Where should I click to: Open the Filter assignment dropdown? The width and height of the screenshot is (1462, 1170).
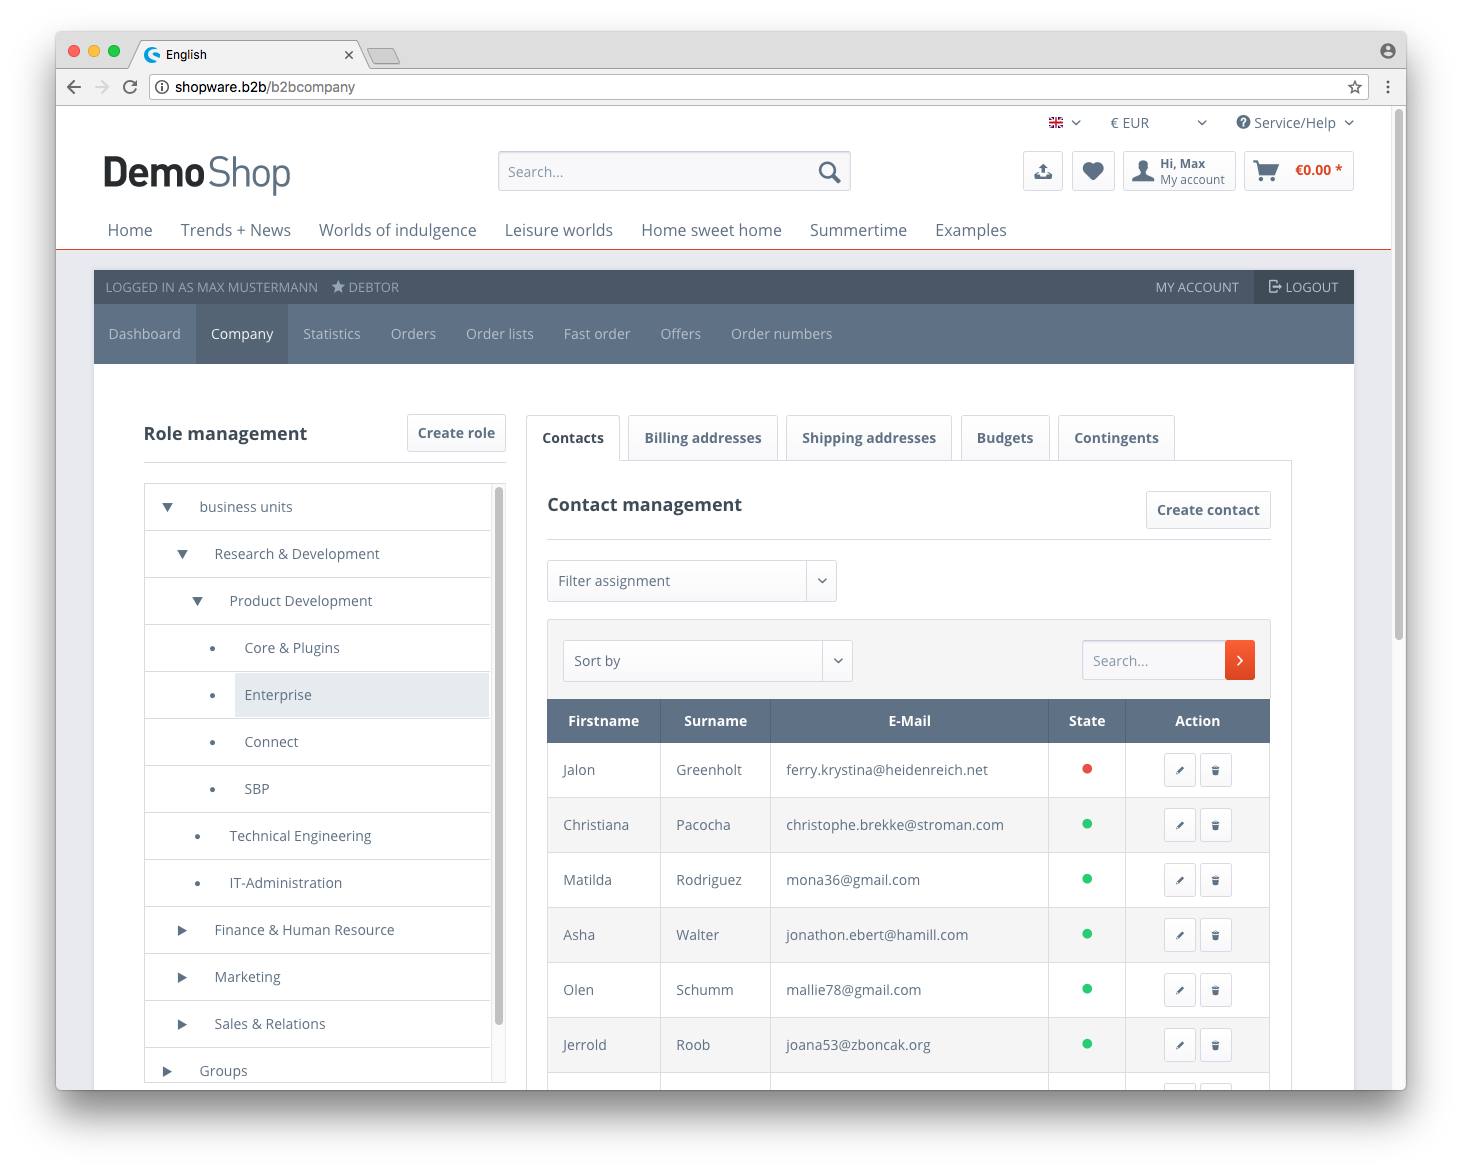click(691, 581)
